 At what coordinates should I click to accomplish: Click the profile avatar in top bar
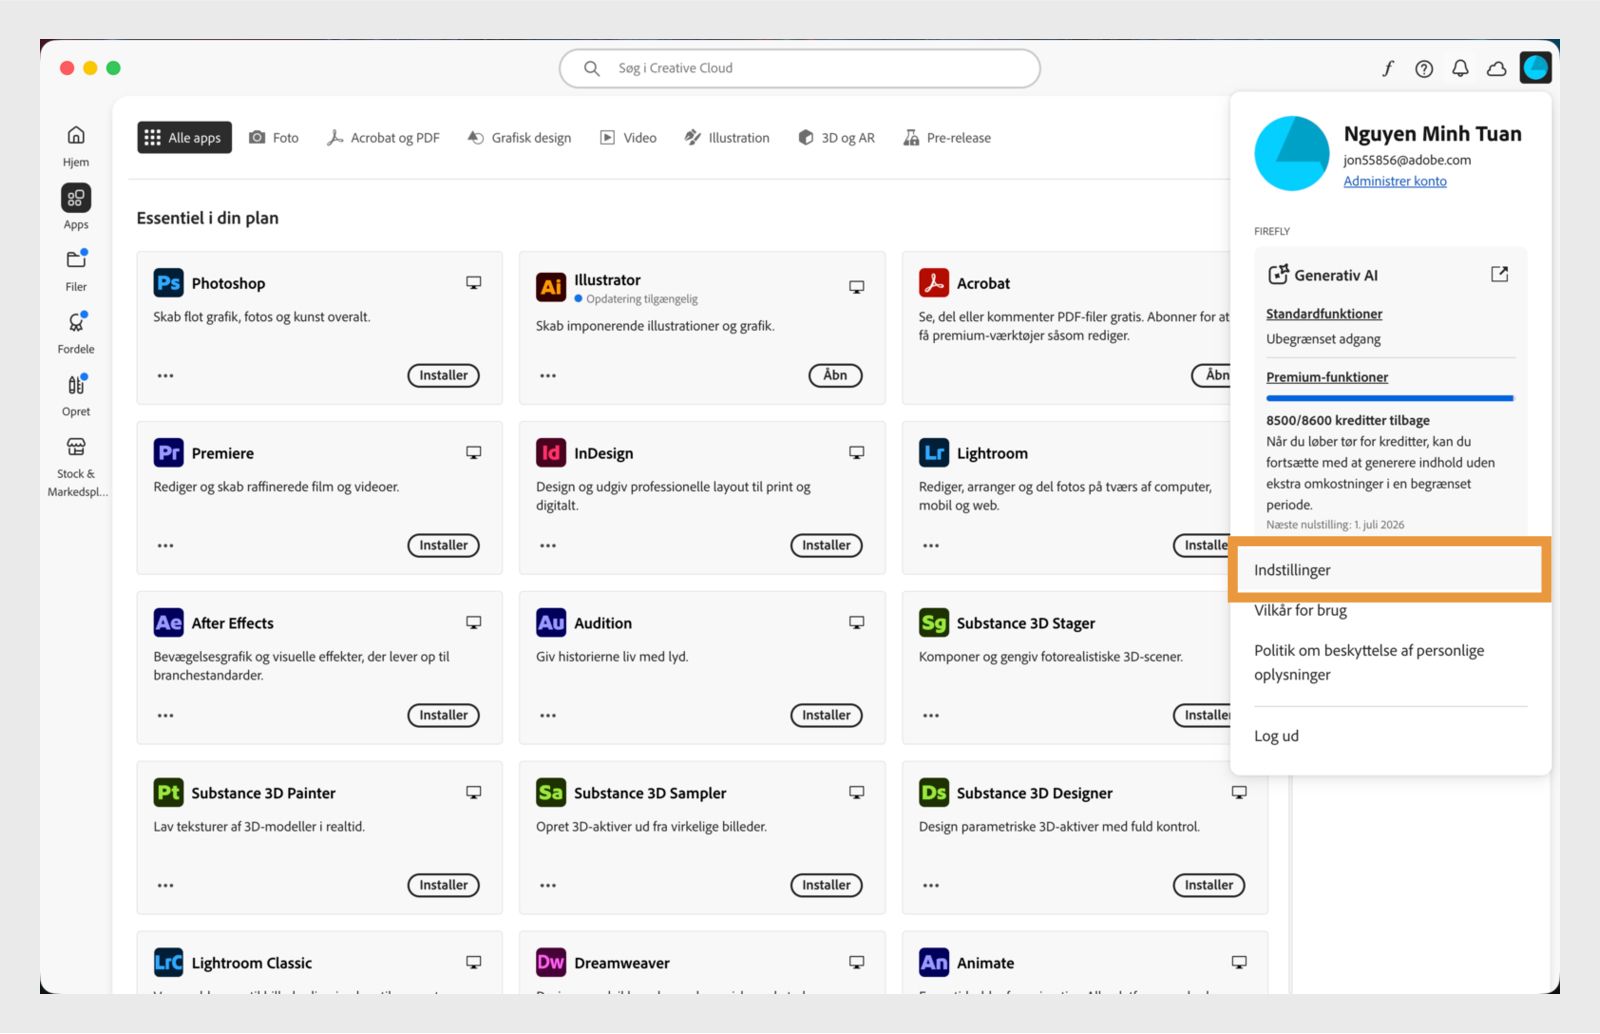(x=1535, y=67)
